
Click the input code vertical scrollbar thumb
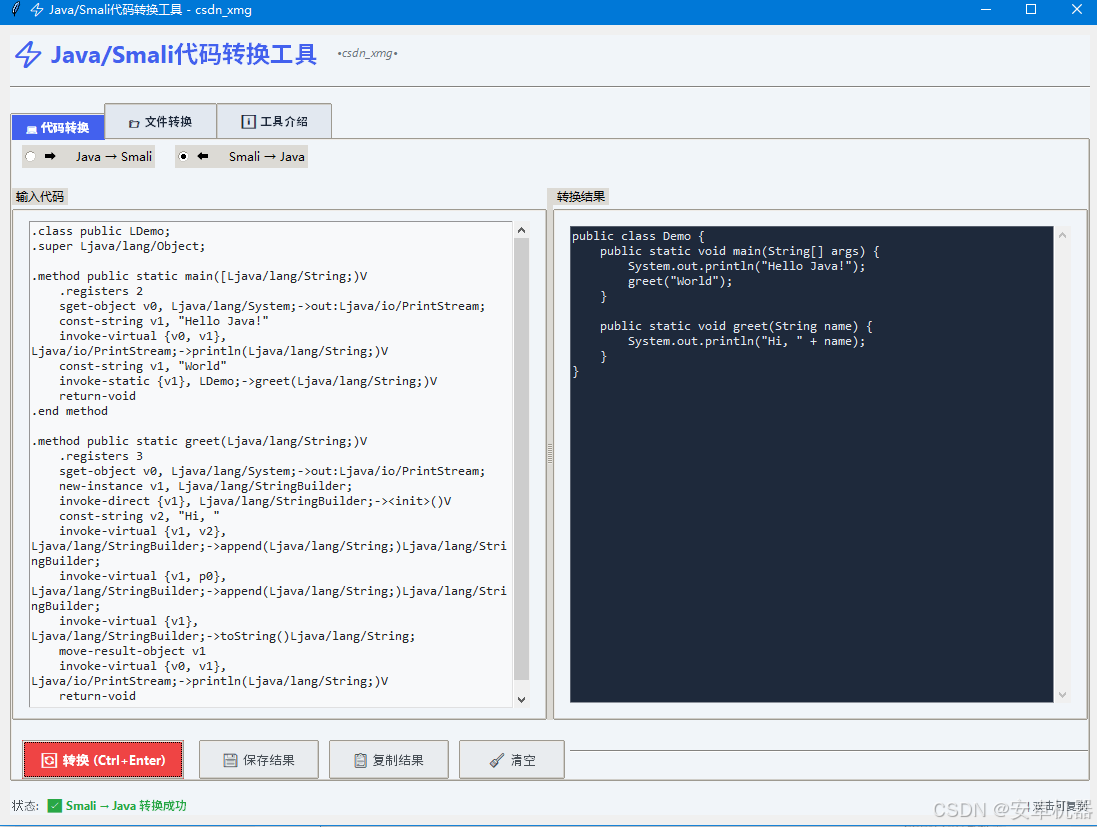pyautogui.click(x=521, y=459)
